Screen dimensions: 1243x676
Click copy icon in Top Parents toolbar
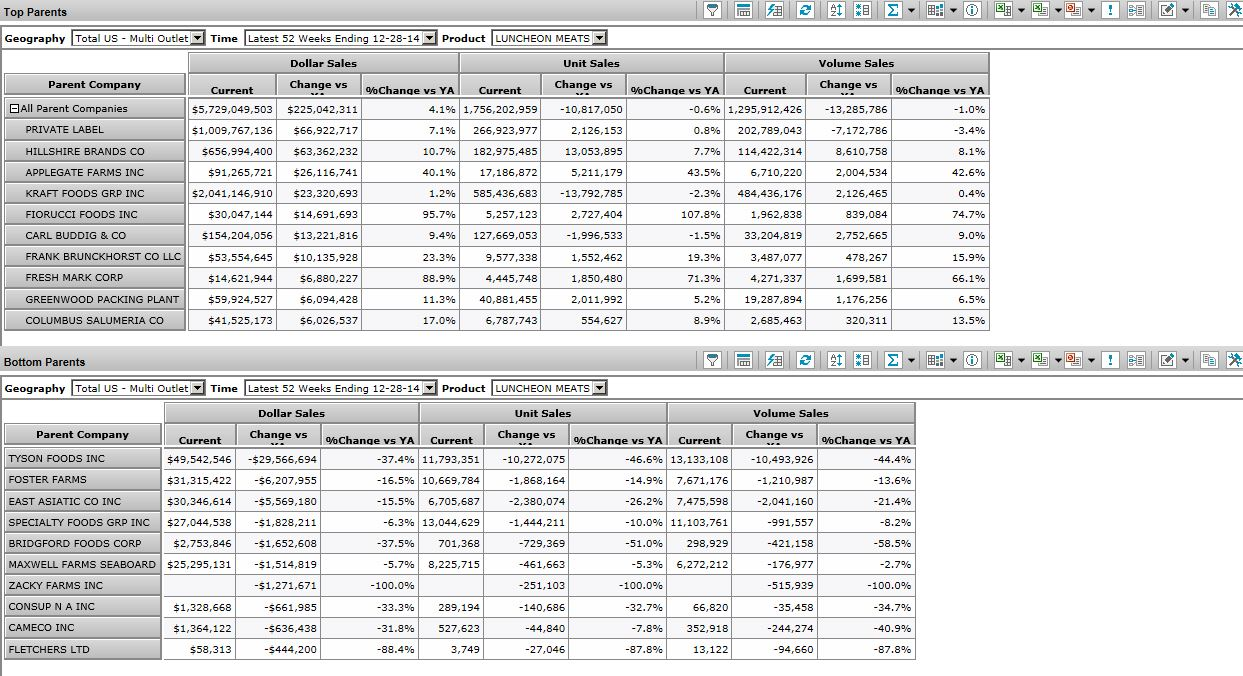coord(1209,10)
